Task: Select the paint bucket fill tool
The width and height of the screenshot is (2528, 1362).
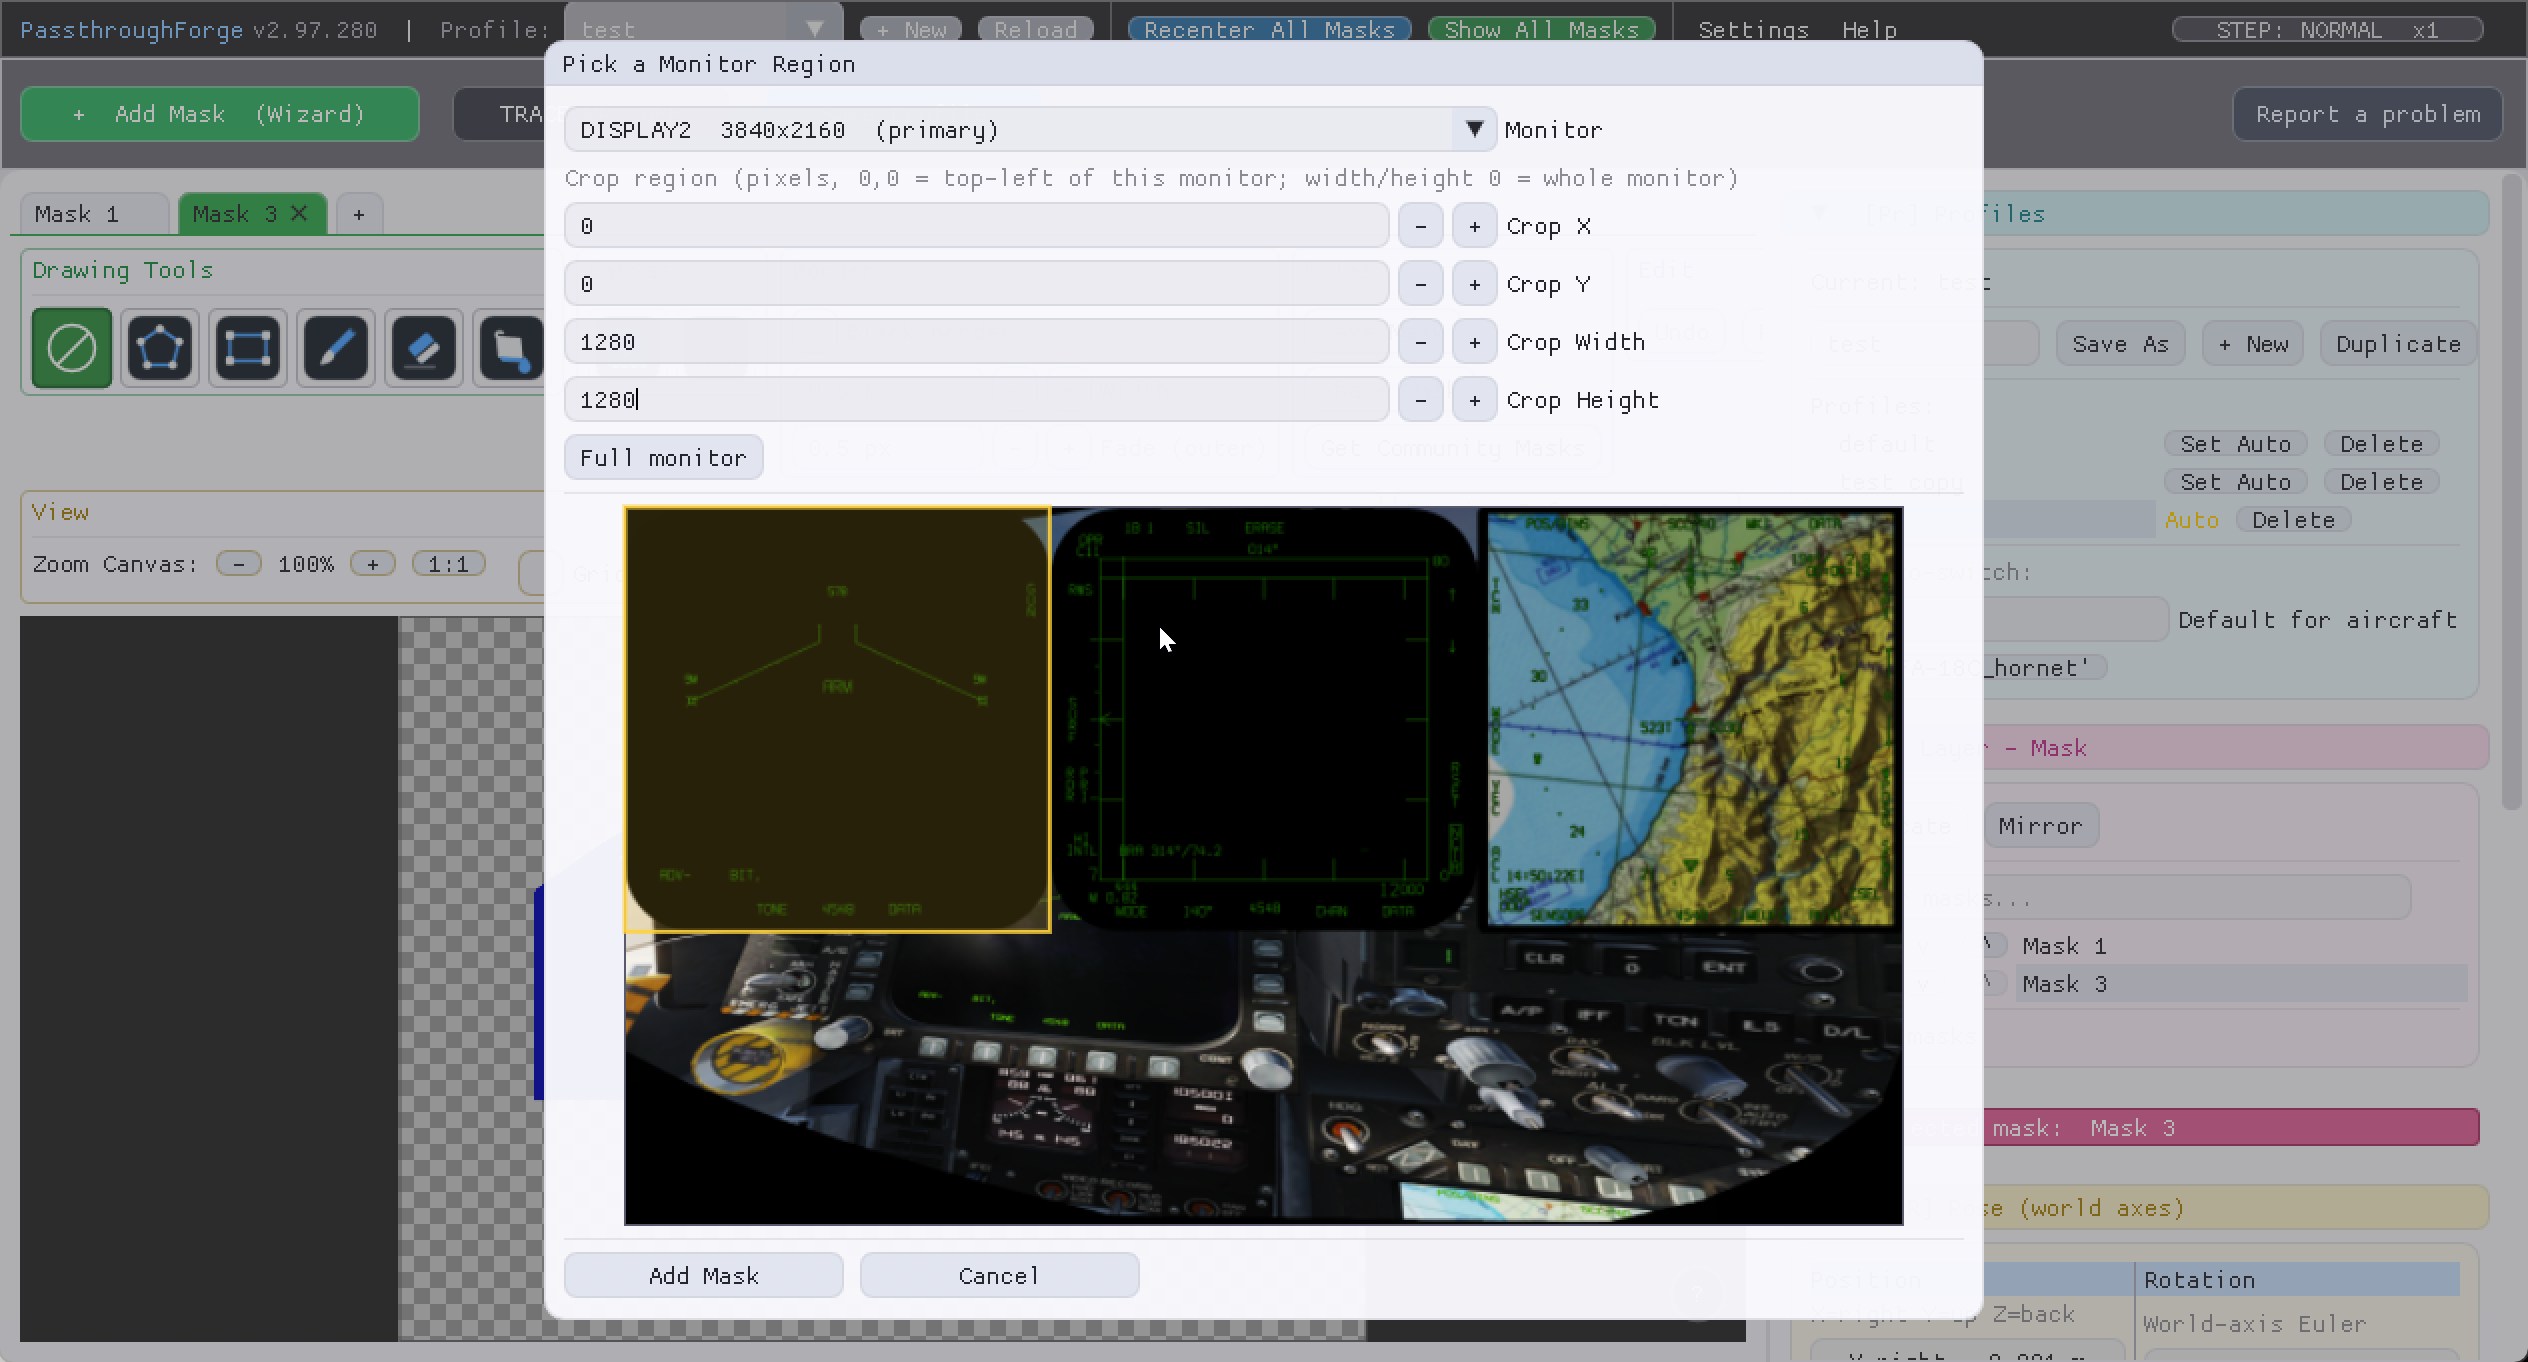Action: click(510, 348)
